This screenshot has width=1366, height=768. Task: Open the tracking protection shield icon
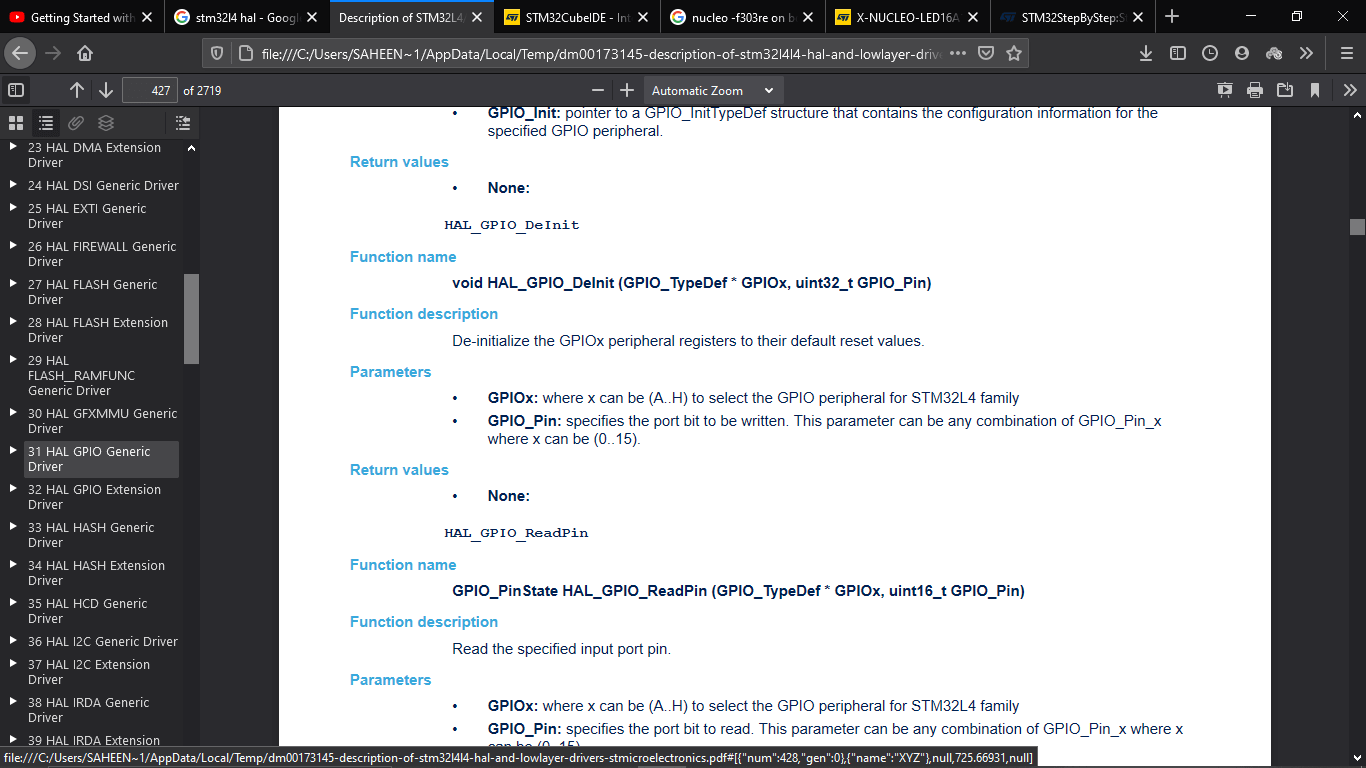(x=217, y=53)
